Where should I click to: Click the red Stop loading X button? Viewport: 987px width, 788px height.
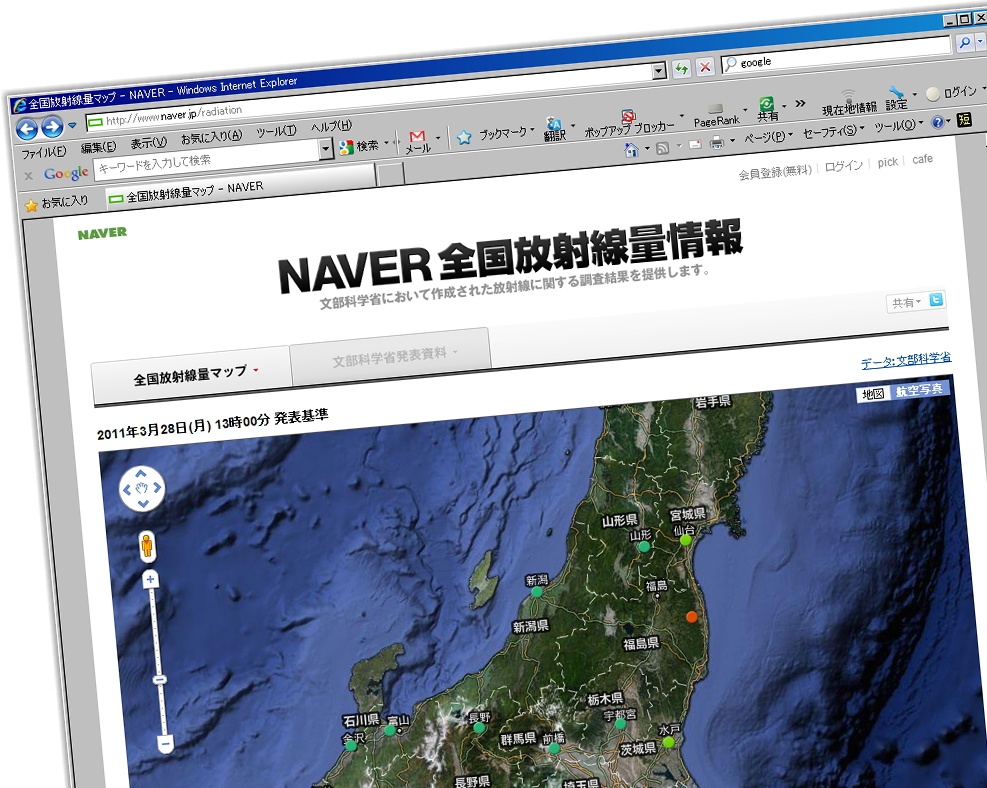coord(705,67)
